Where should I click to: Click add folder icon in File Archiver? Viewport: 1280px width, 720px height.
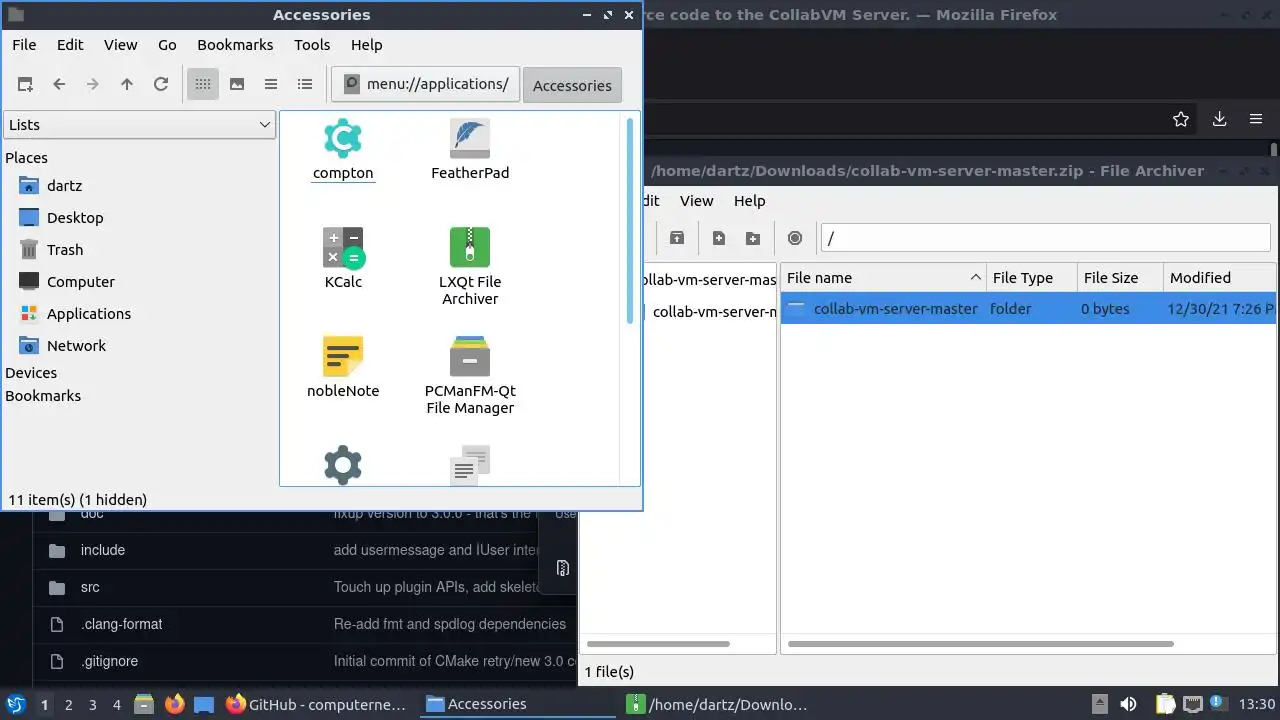pos(753,238)
